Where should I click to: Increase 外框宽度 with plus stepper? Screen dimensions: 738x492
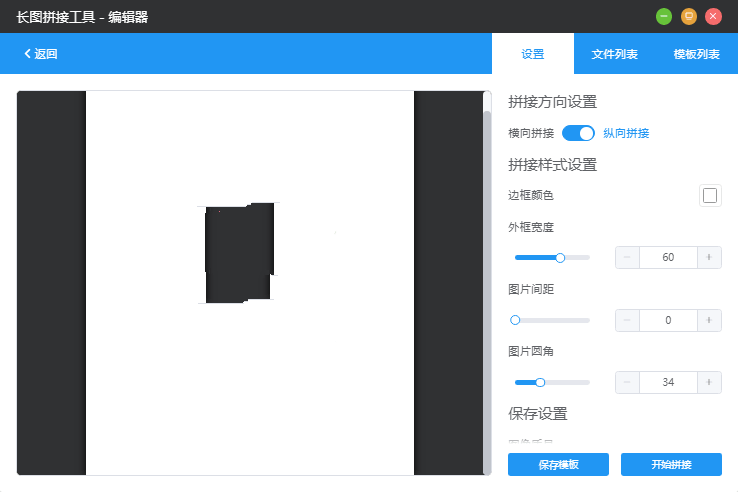tap(709, 258)
